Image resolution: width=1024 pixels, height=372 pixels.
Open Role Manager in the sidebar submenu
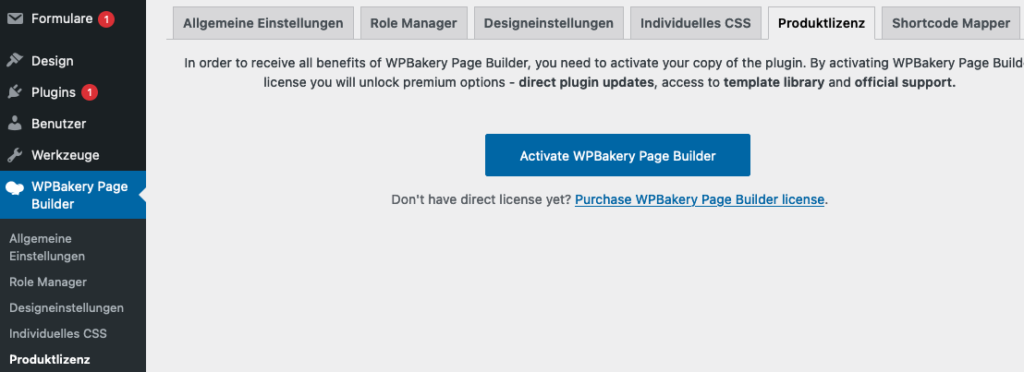48,282
